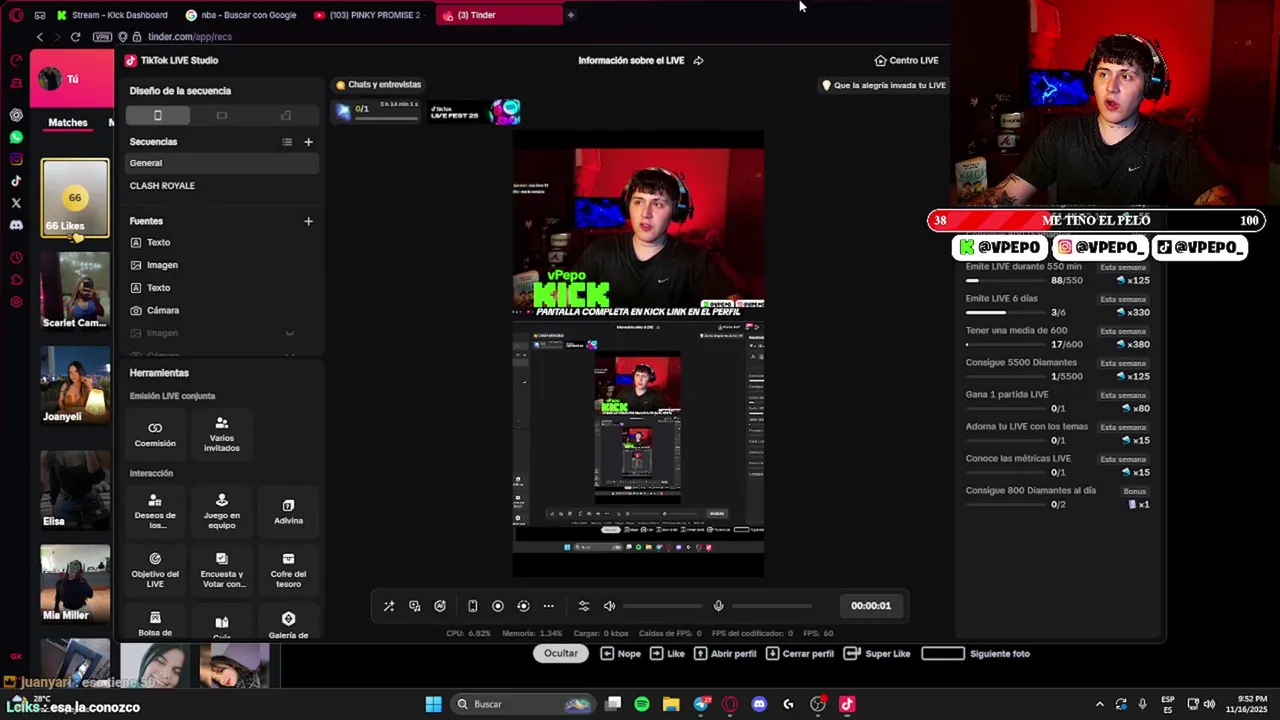Screen dimensions: 1280x720
Task: Open TikTok LIVE Studio taskbar icon
Action: click(x=847, y=704)
